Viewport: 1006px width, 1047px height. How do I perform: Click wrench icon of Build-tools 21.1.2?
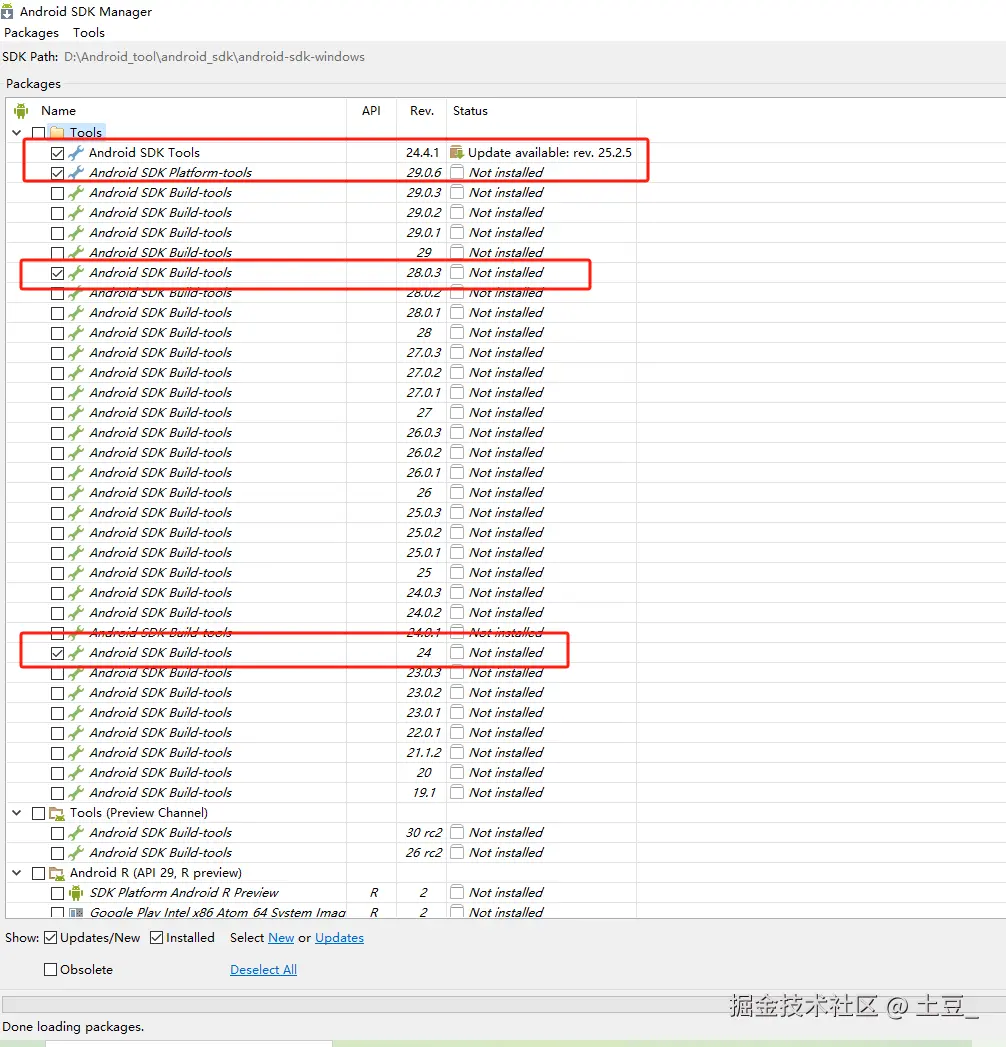(x=76, y=753)
